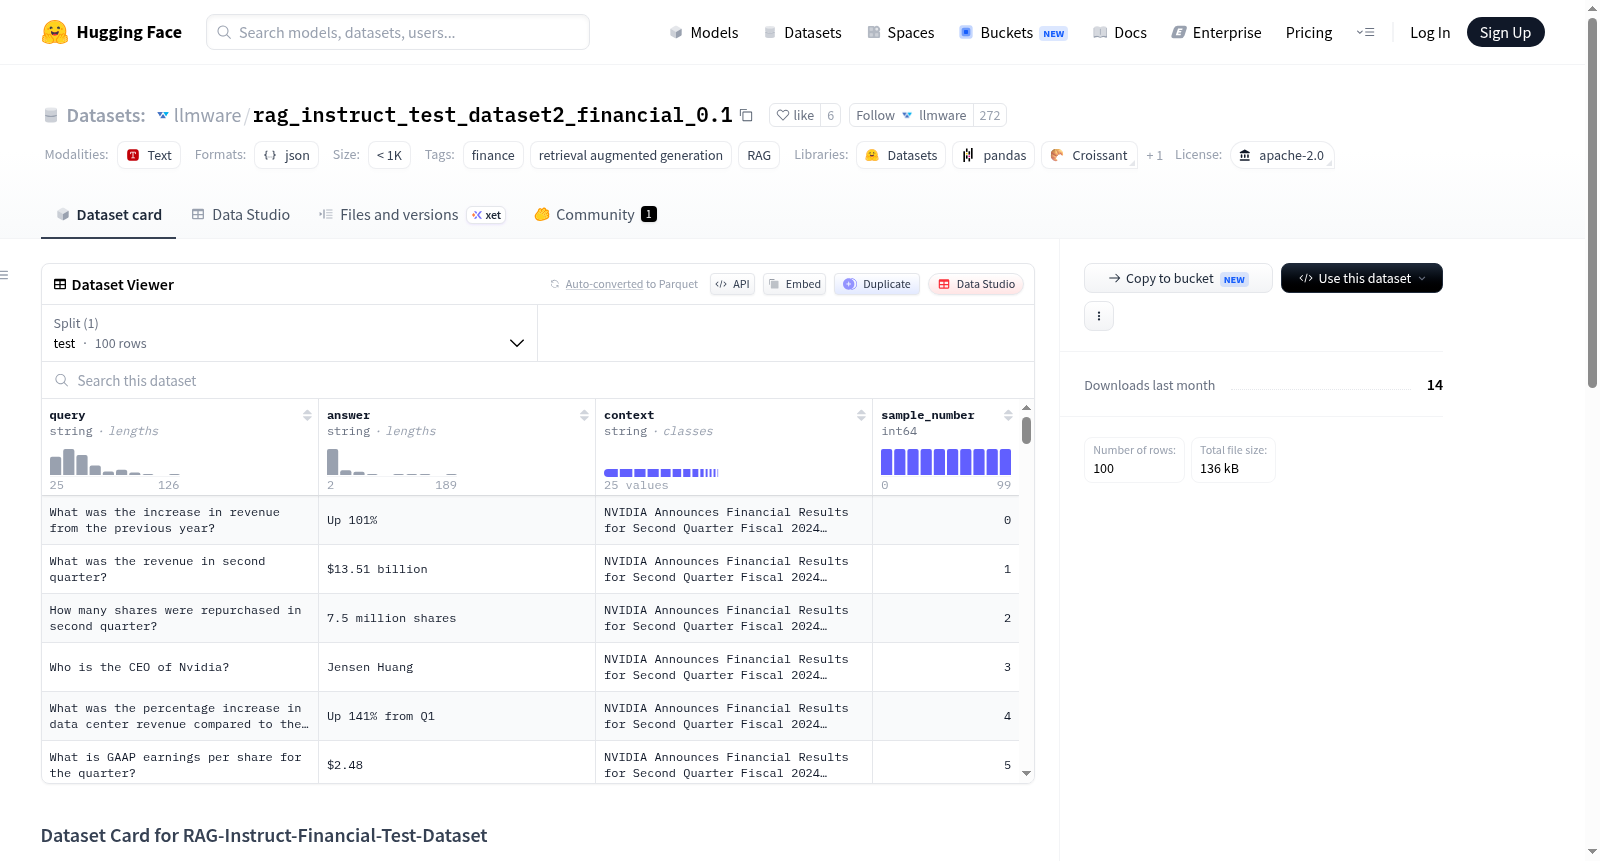Click the left sidebar toggle icon

tap(4, 275)
